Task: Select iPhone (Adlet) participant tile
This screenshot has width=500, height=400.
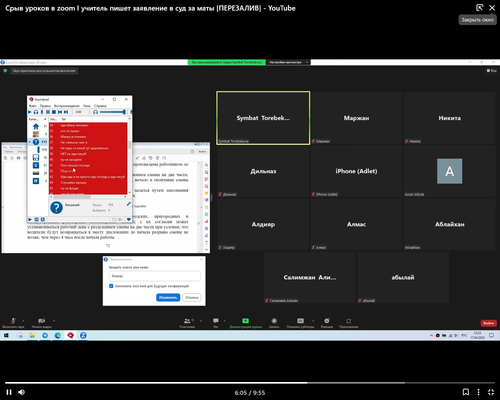Action: pyautogui.click(x=356, y=171)
